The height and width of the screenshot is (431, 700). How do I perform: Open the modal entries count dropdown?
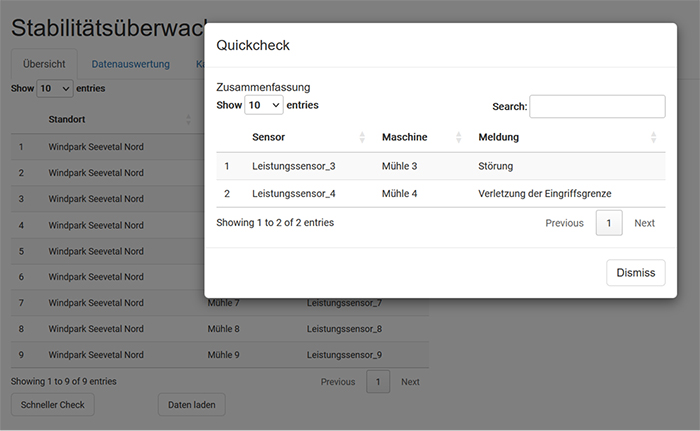click(263, 105)
